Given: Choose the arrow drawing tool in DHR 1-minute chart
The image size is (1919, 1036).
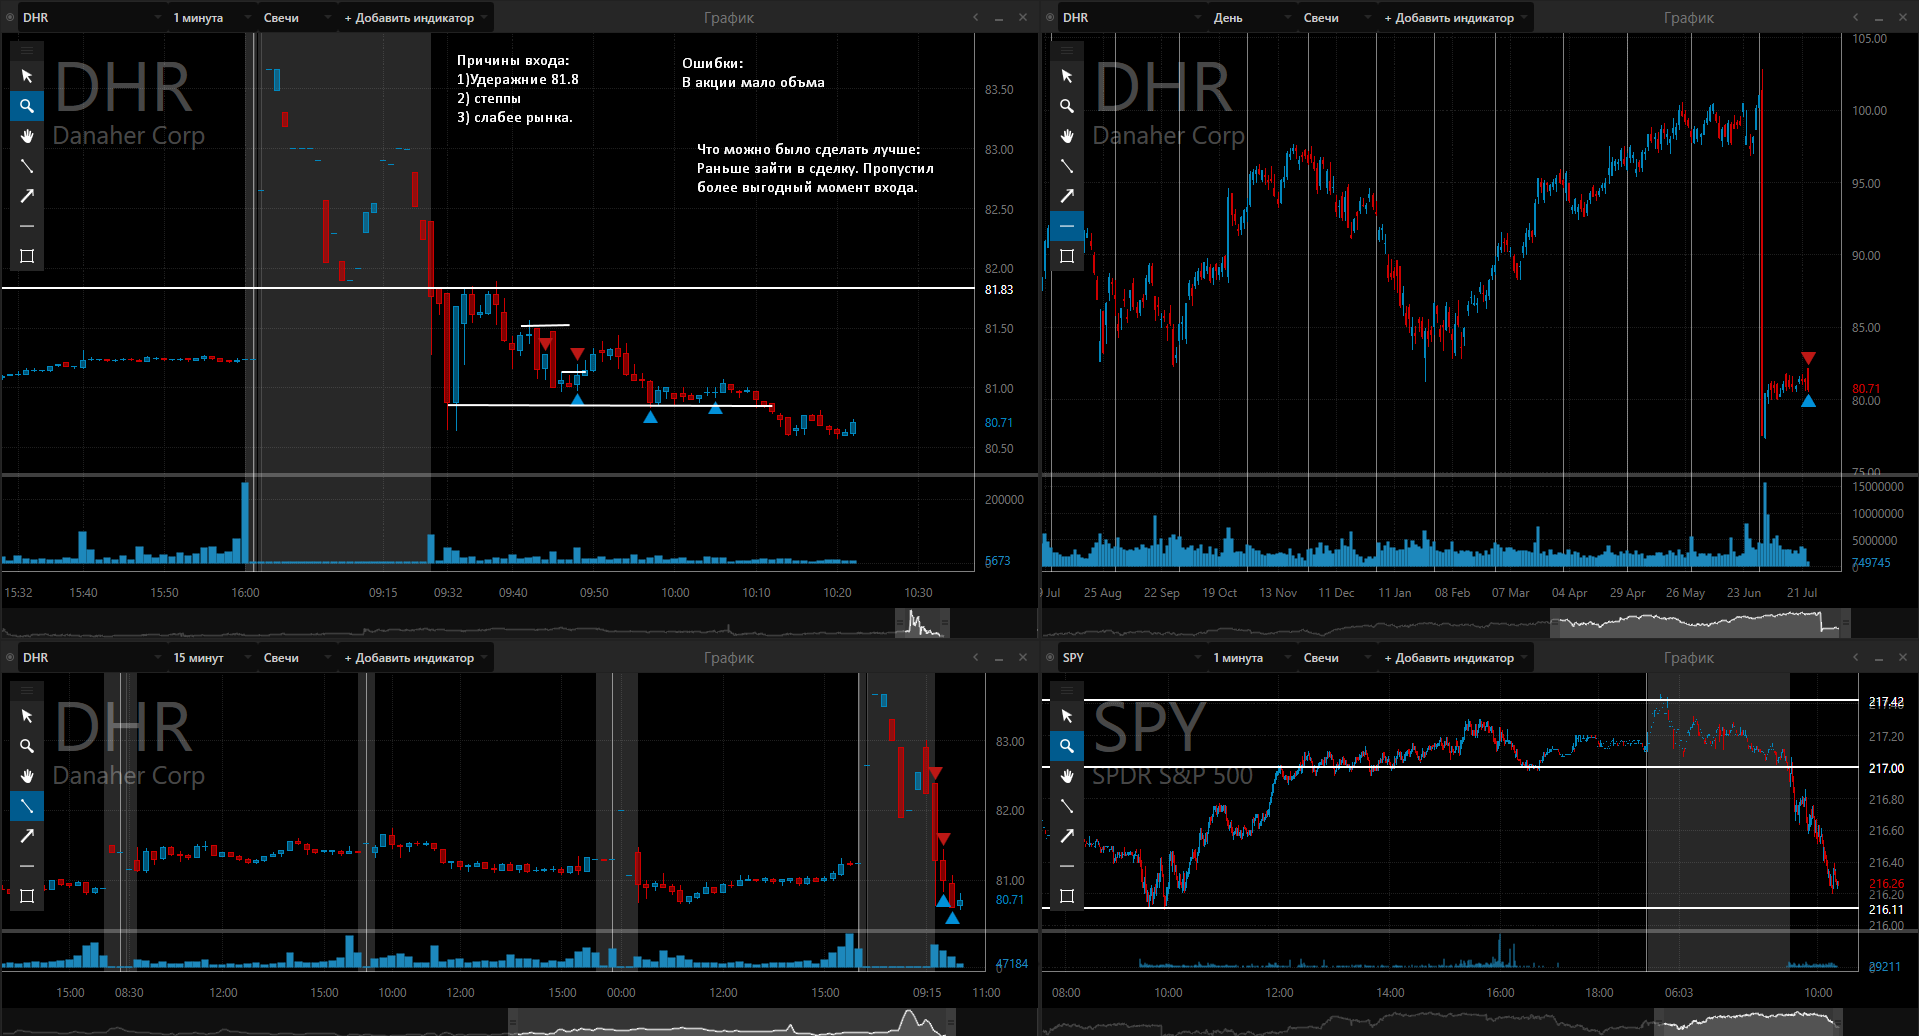Looking at the screenshot, I should [27, 196].
